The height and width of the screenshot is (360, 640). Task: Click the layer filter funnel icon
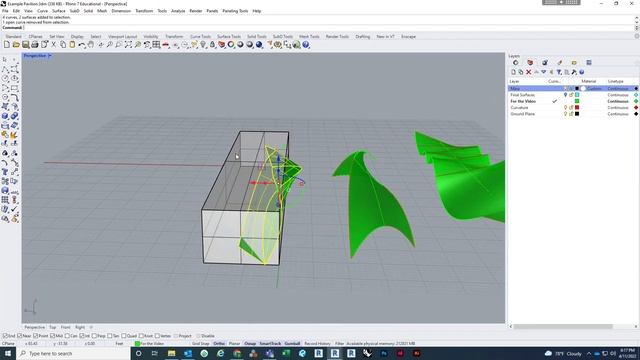tap(559, 72)
